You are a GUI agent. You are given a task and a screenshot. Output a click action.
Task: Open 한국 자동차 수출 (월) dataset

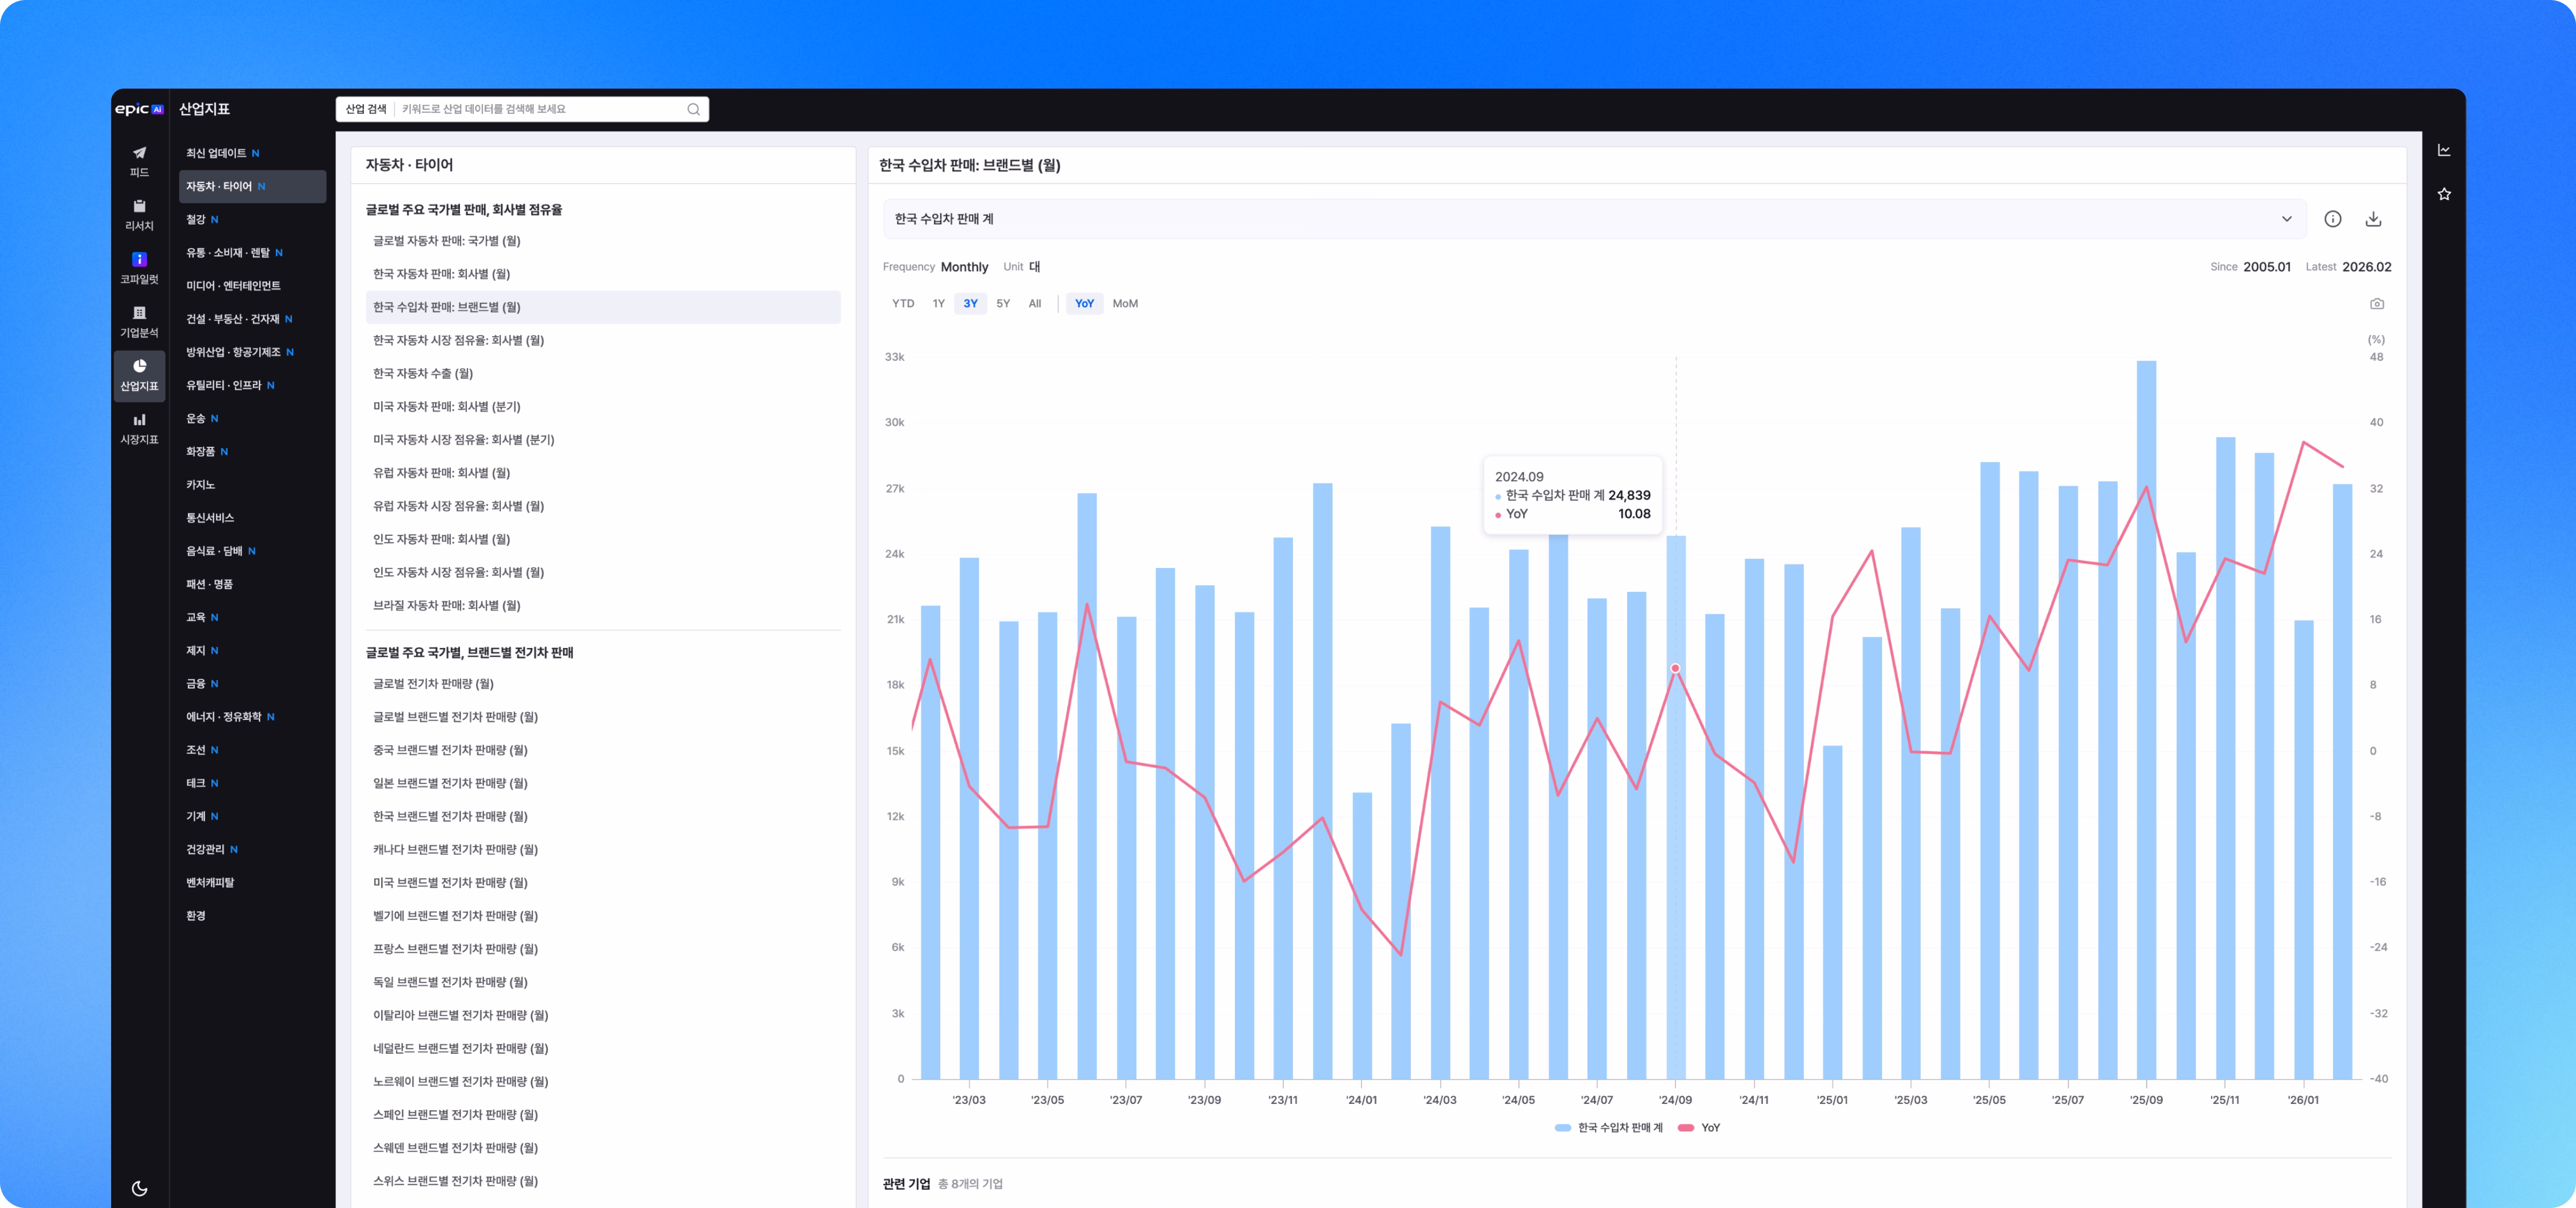click(422, 374)
